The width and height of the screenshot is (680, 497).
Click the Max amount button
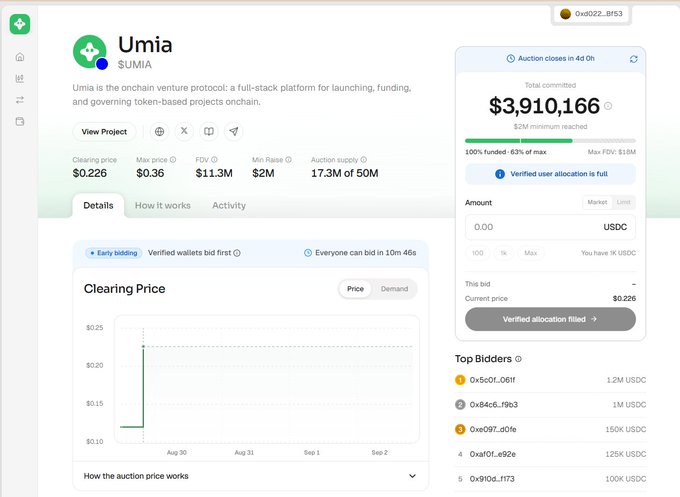[x=530, y=253]
